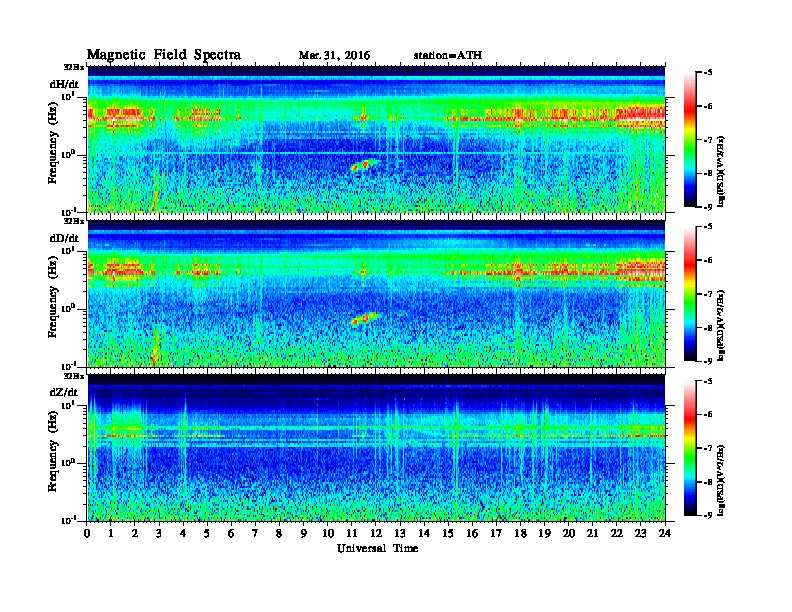Click the hour 14 tick label

coord(424,534)
